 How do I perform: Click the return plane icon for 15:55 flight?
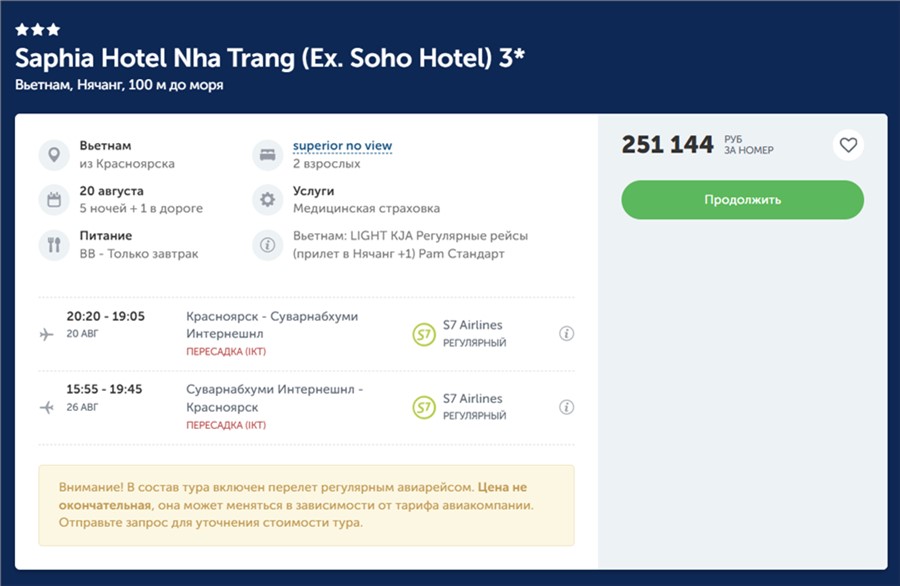[x=47, y=407]
